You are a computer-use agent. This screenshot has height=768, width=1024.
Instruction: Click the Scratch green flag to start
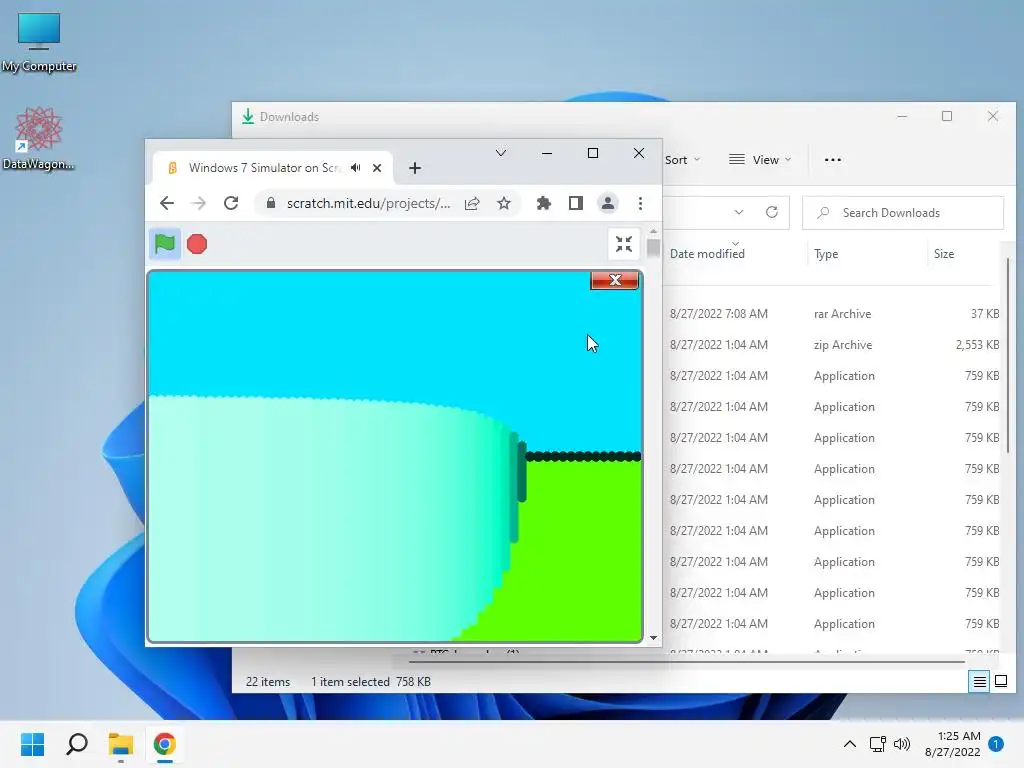(165, 244)
